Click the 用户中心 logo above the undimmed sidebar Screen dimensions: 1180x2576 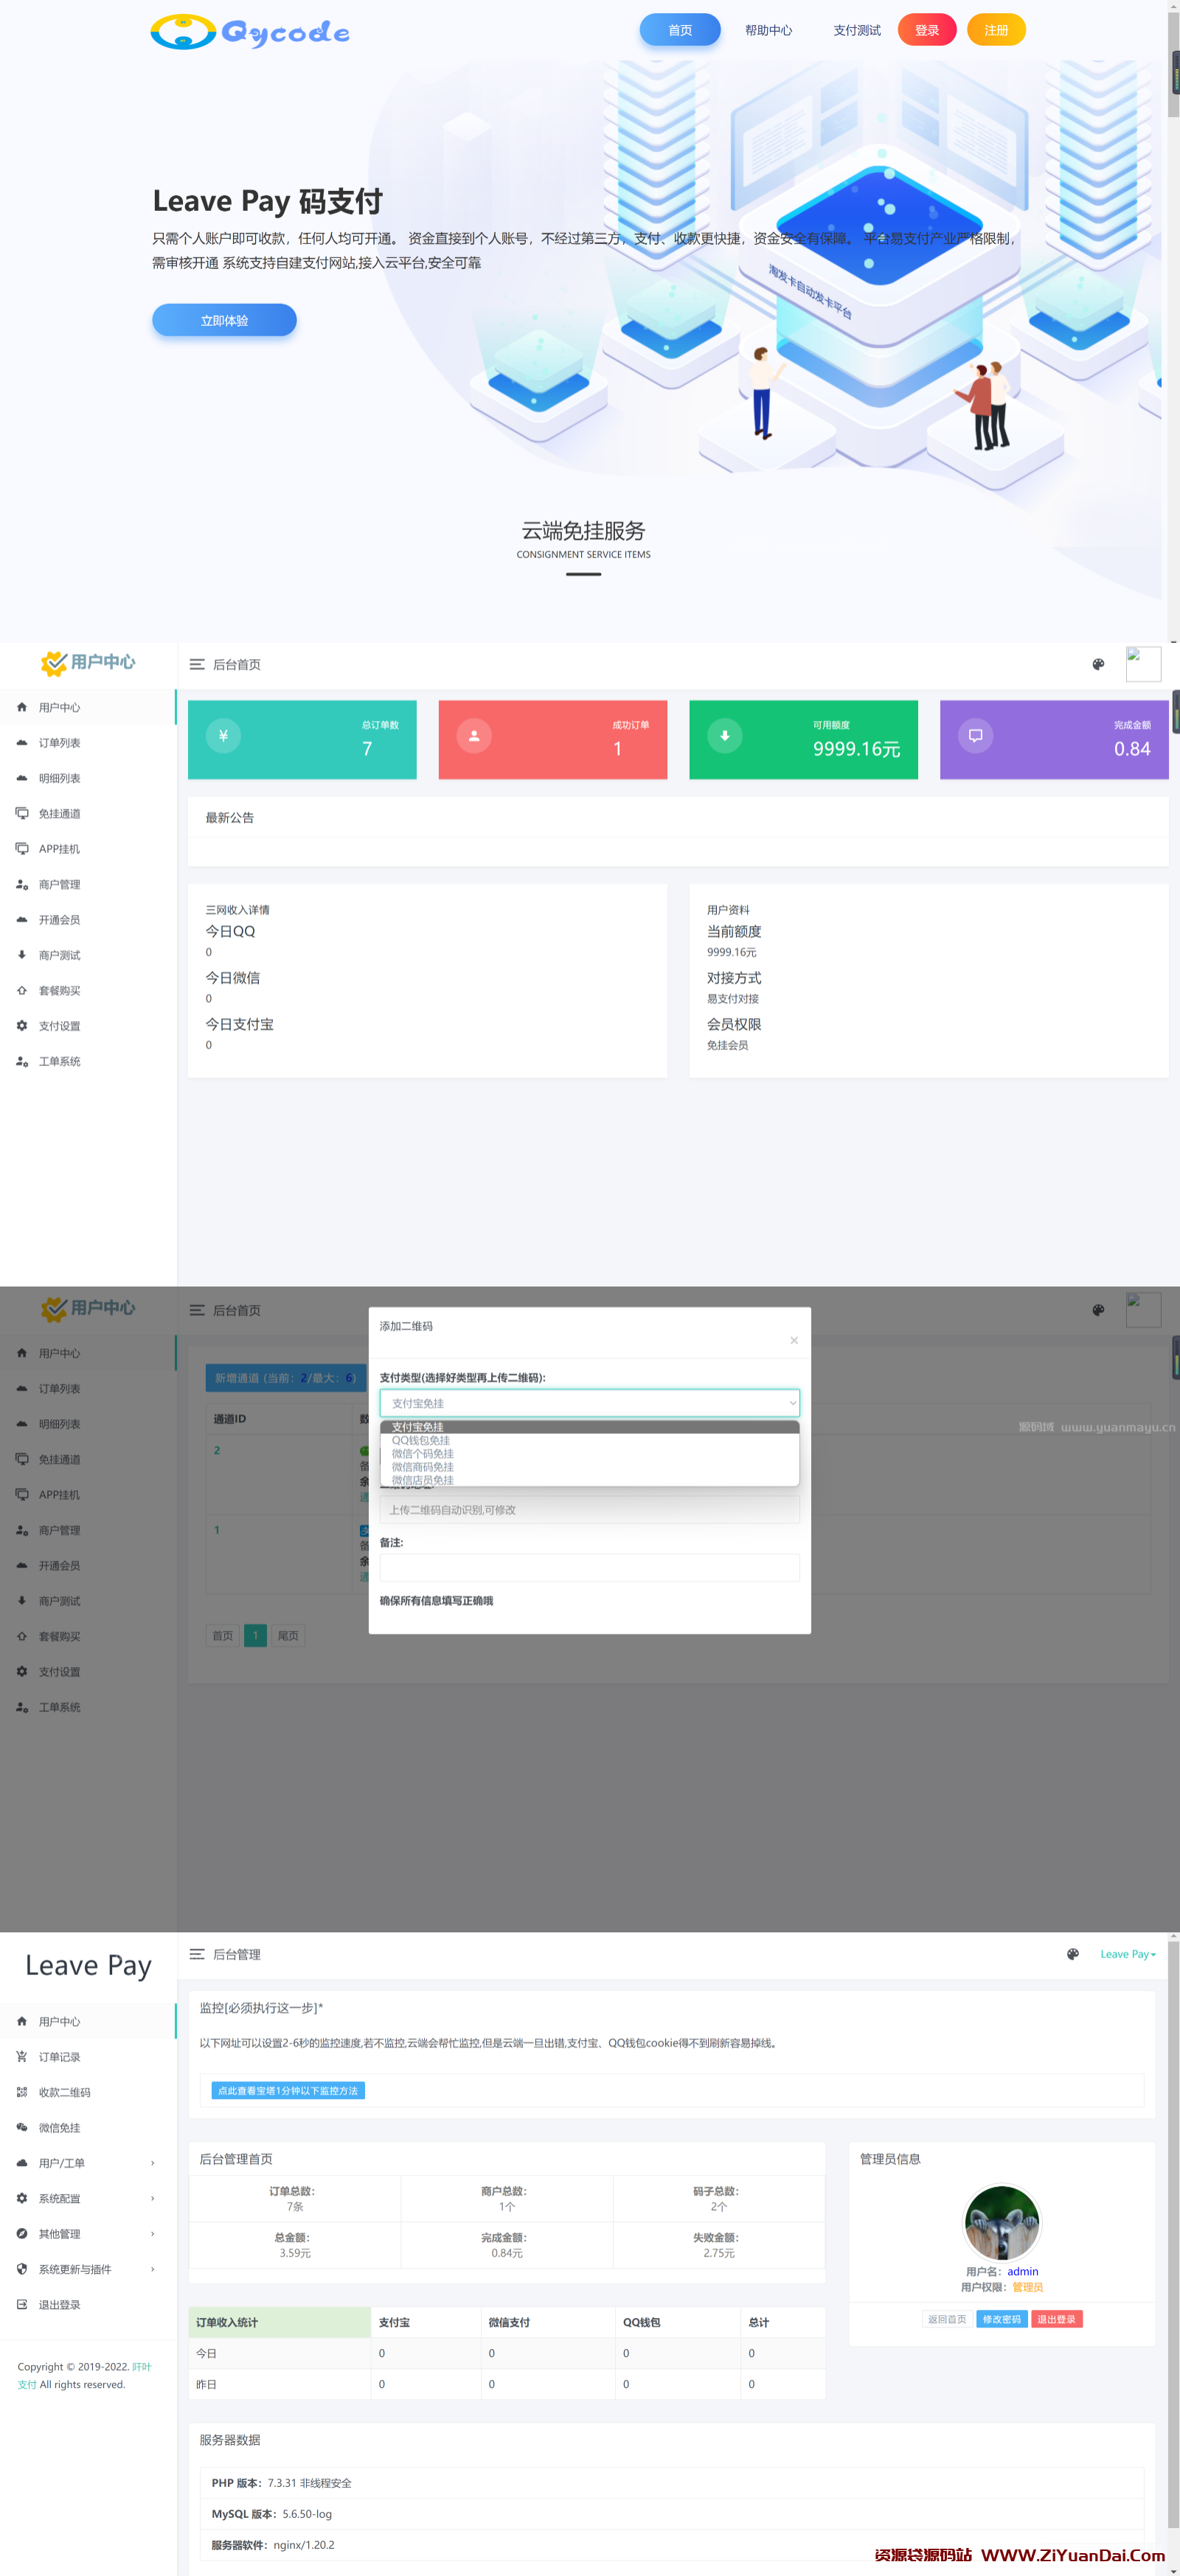88,662
